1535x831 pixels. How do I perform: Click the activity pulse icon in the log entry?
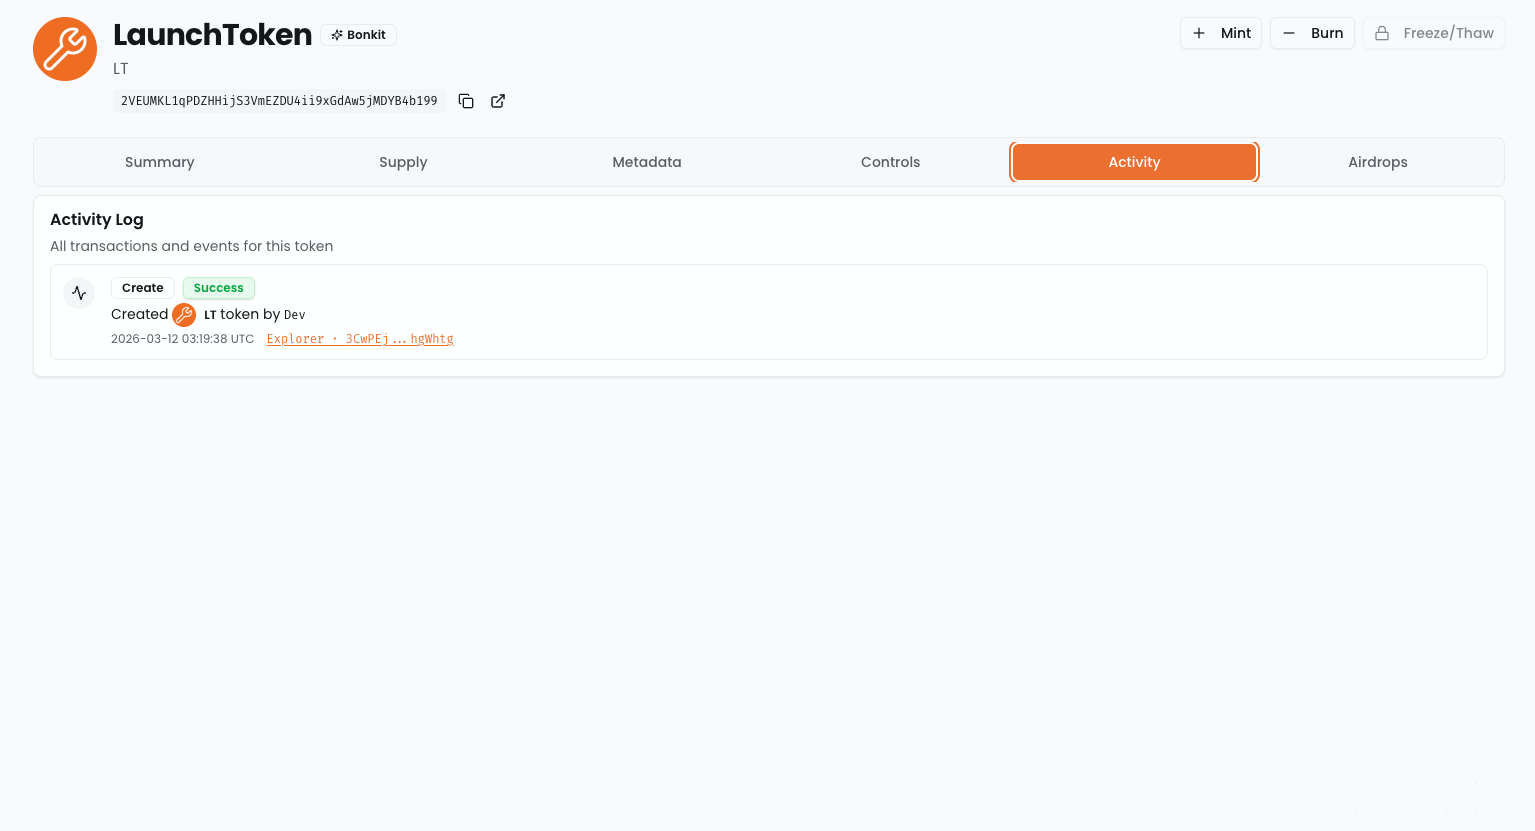coord(79,293)
